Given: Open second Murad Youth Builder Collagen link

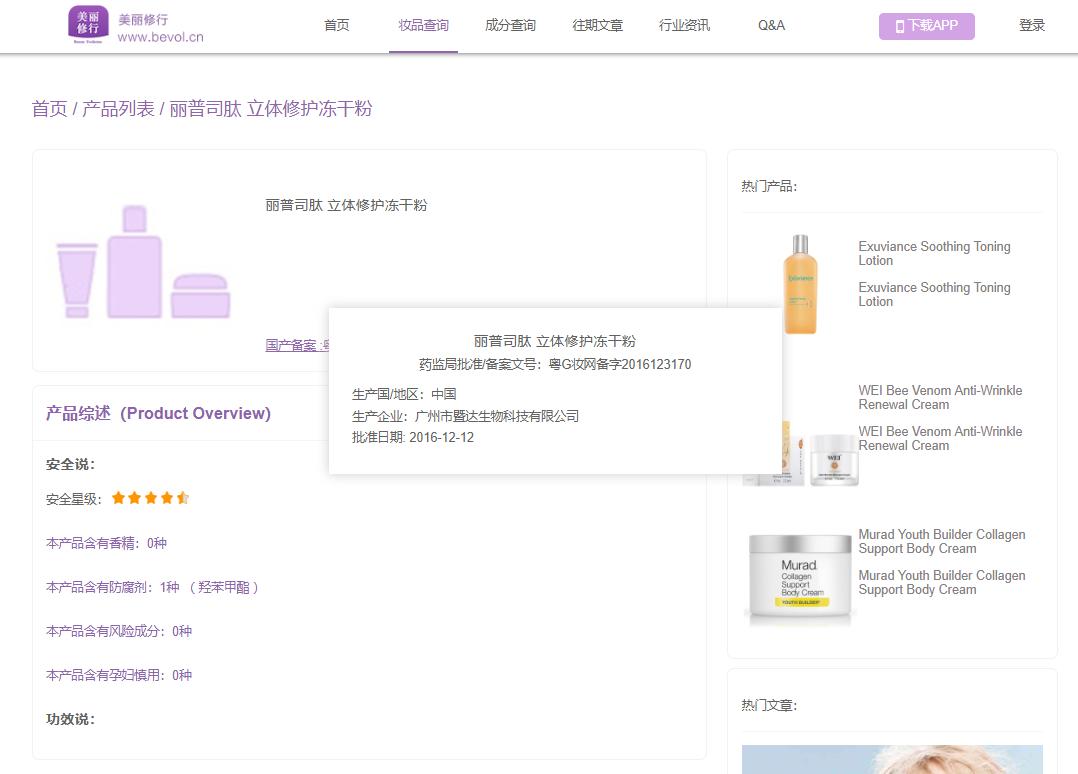Looking at the screenshot, I should [942, 583].
